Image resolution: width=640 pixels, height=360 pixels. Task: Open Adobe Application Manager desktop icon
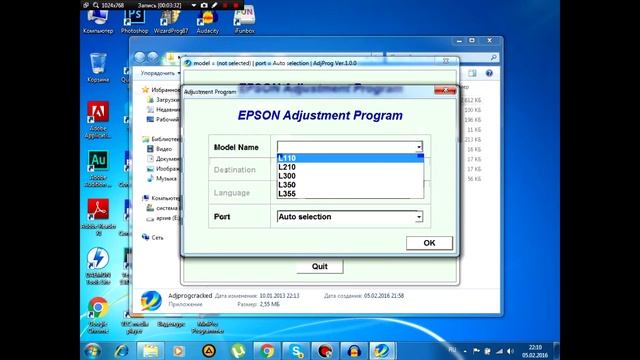98,119
